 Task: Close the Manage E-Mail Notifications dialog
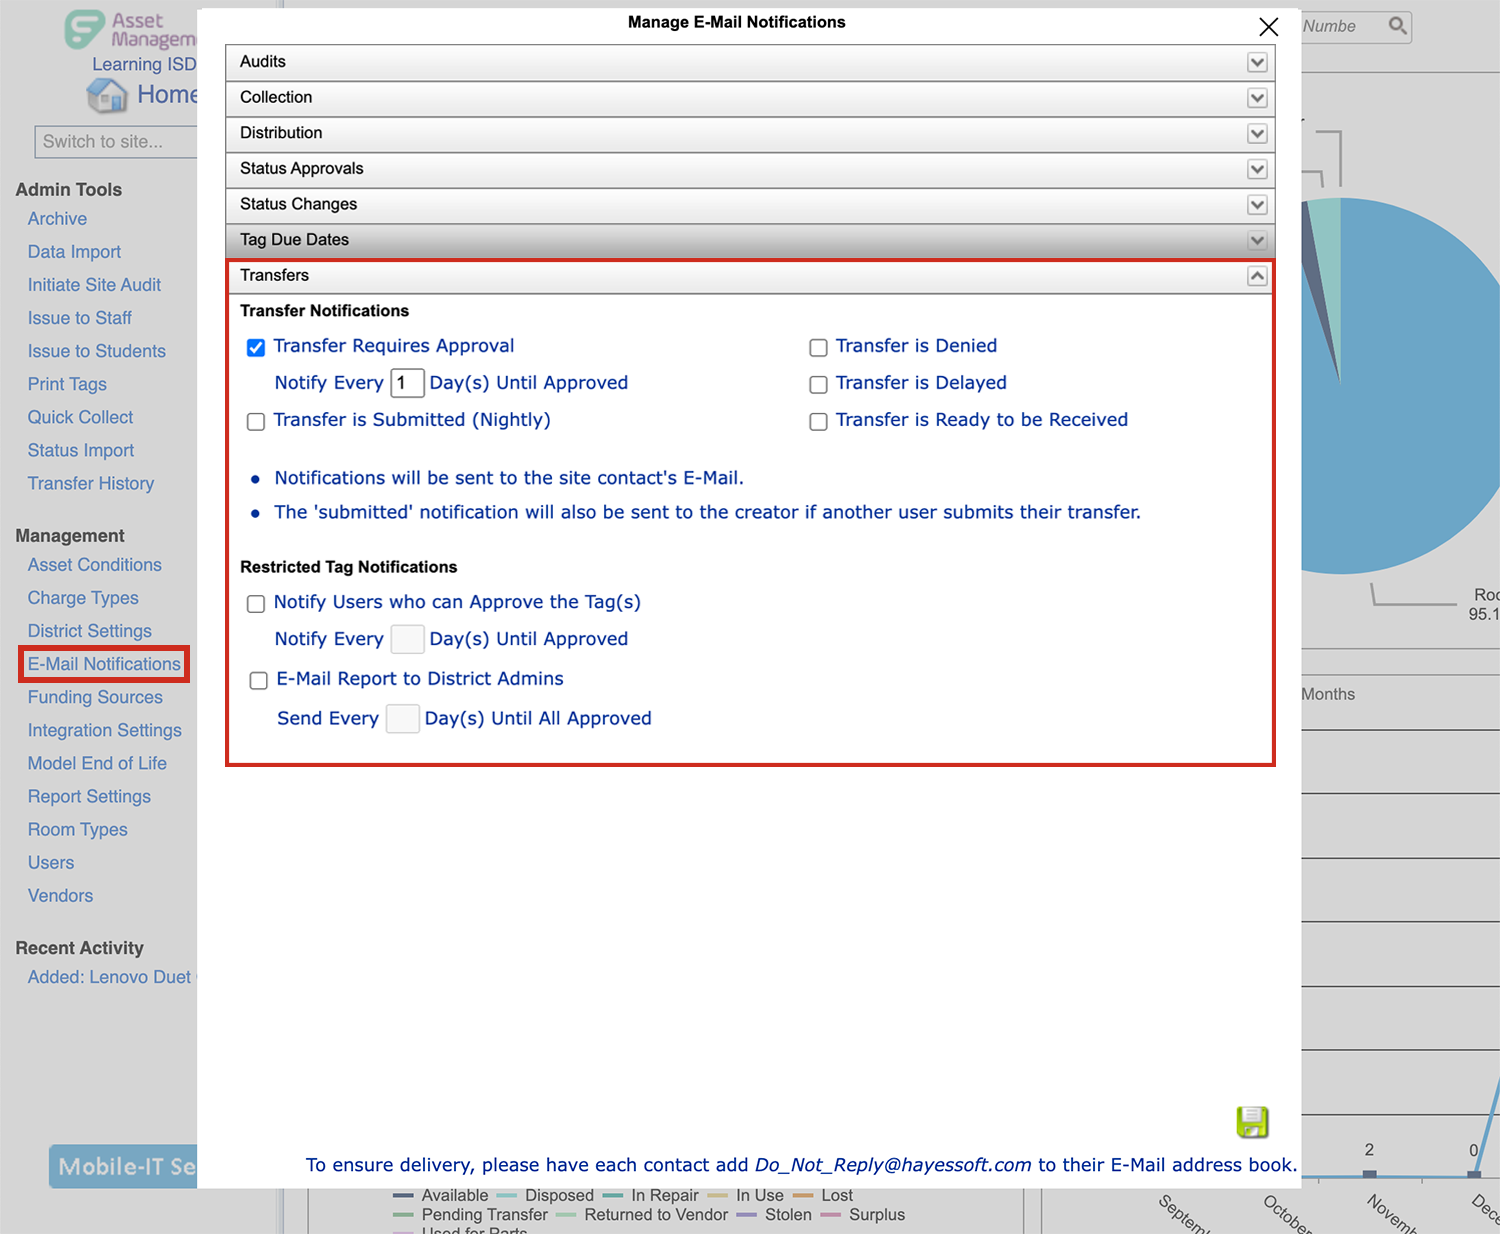coord(1268,27)
